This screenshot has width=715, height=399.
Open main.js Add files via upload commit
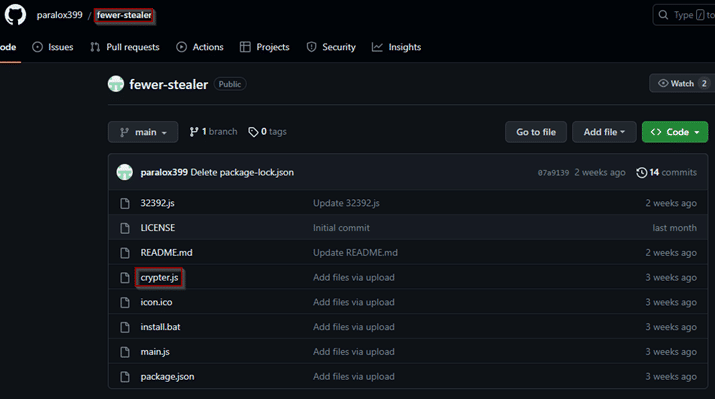[x=354, y=352]
